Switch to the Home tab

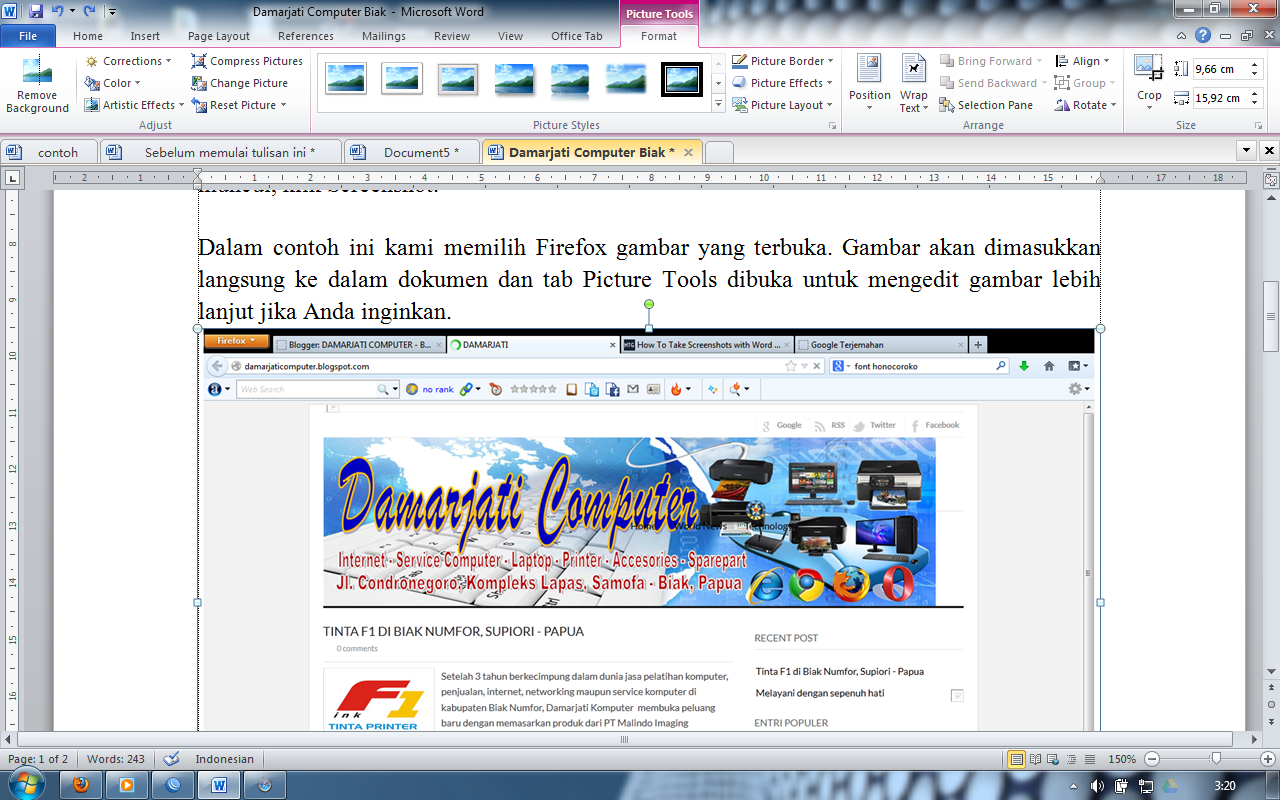[x=88, y=36]
